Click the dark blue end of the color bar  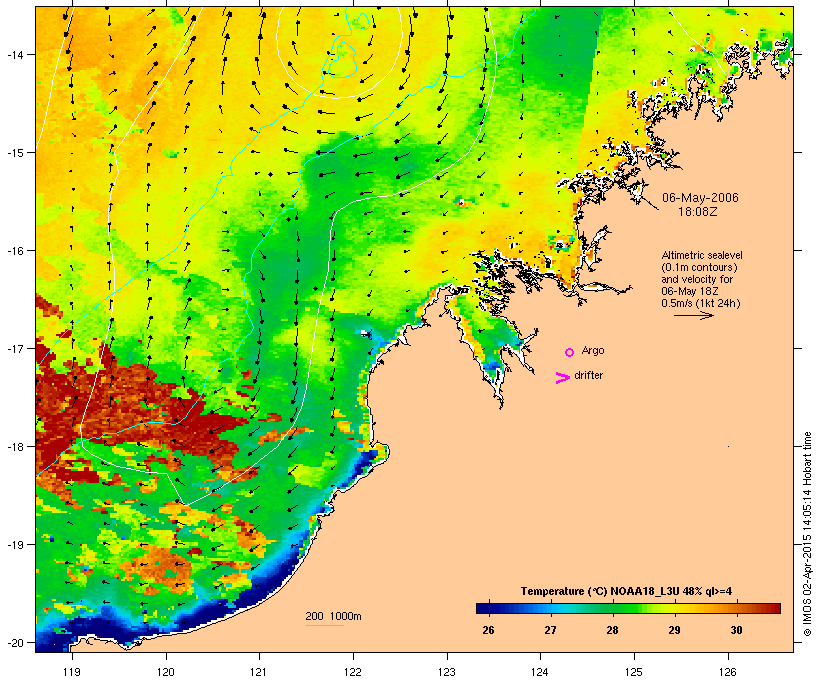coord(483,608)
